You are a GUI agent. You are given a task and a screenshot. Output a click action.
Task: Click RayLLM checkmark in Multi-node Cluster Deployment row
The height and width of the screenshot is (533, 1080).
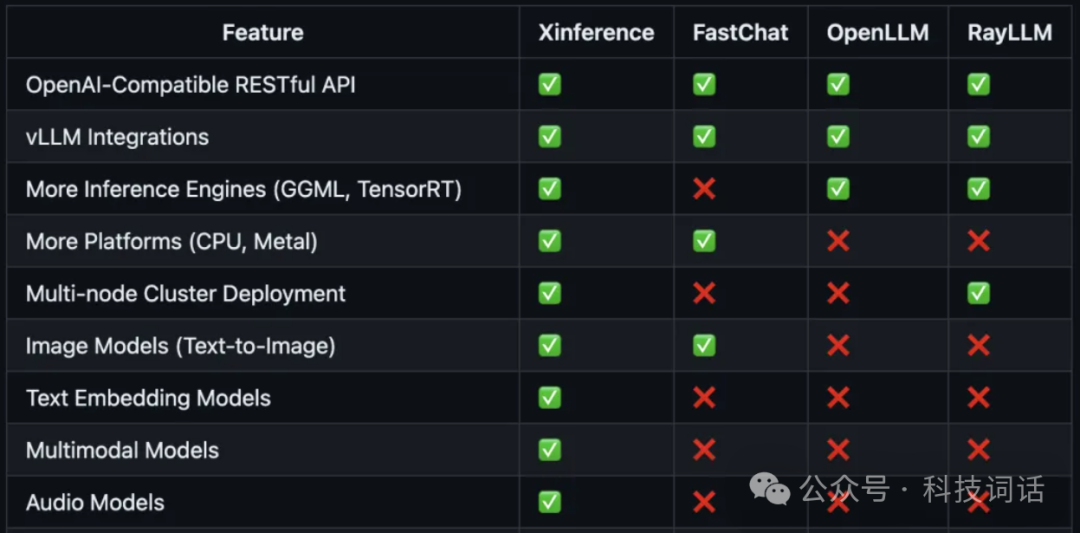click(978, 293)
